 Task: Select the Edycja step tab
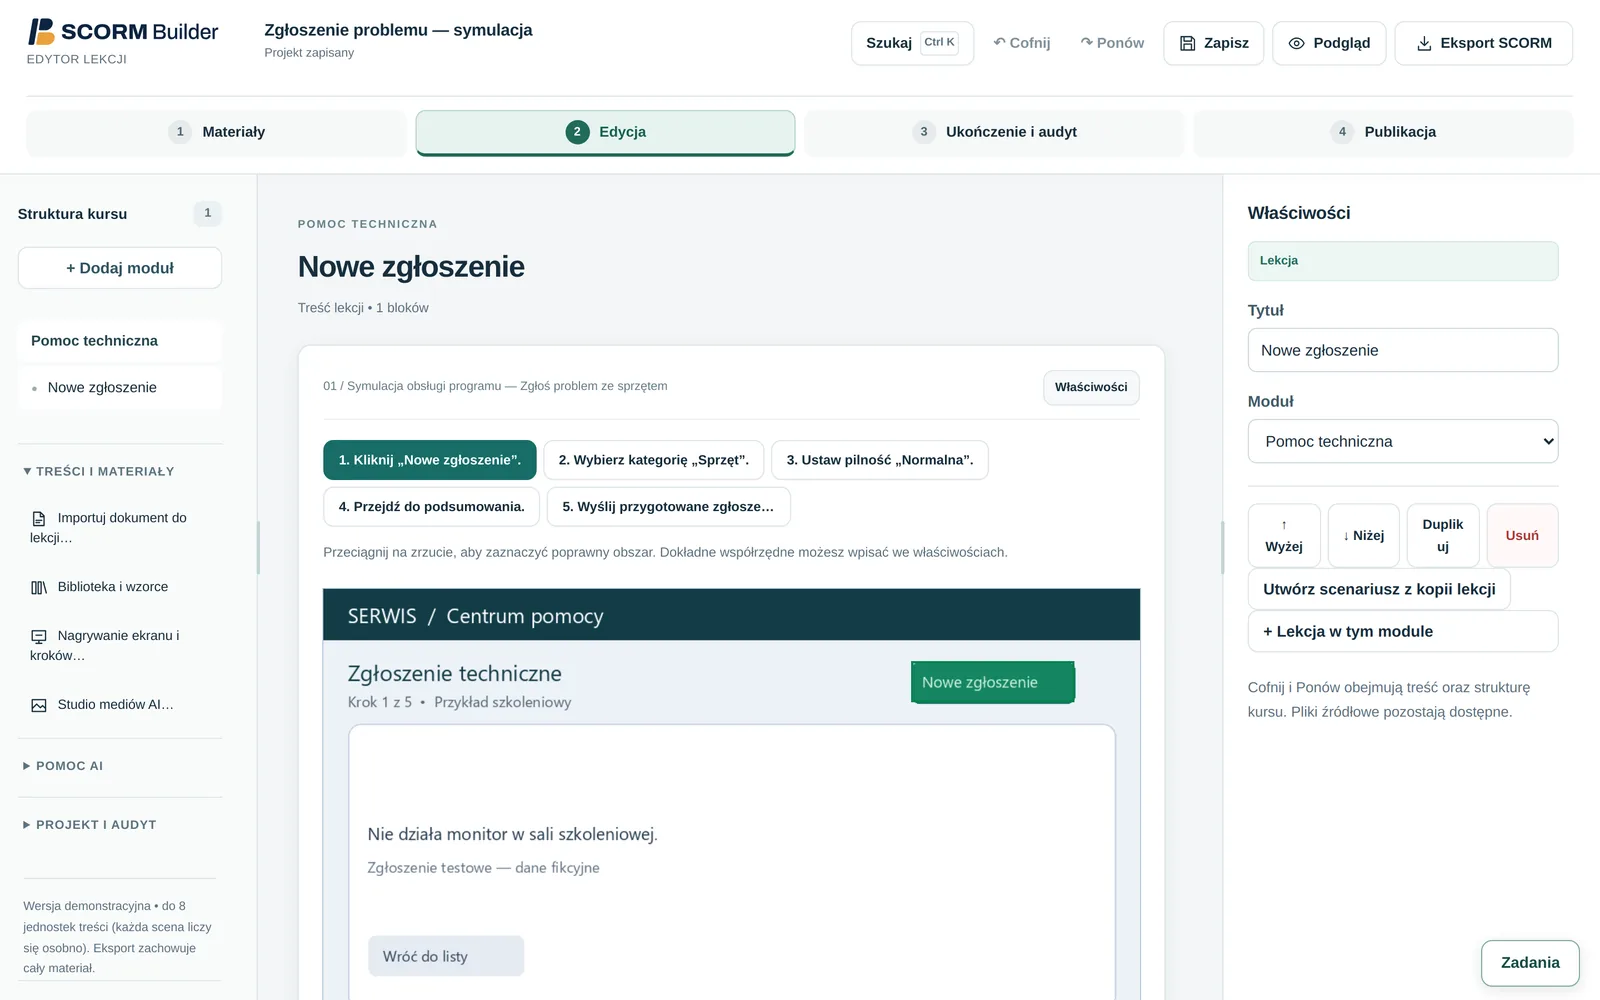coord(605,132)
